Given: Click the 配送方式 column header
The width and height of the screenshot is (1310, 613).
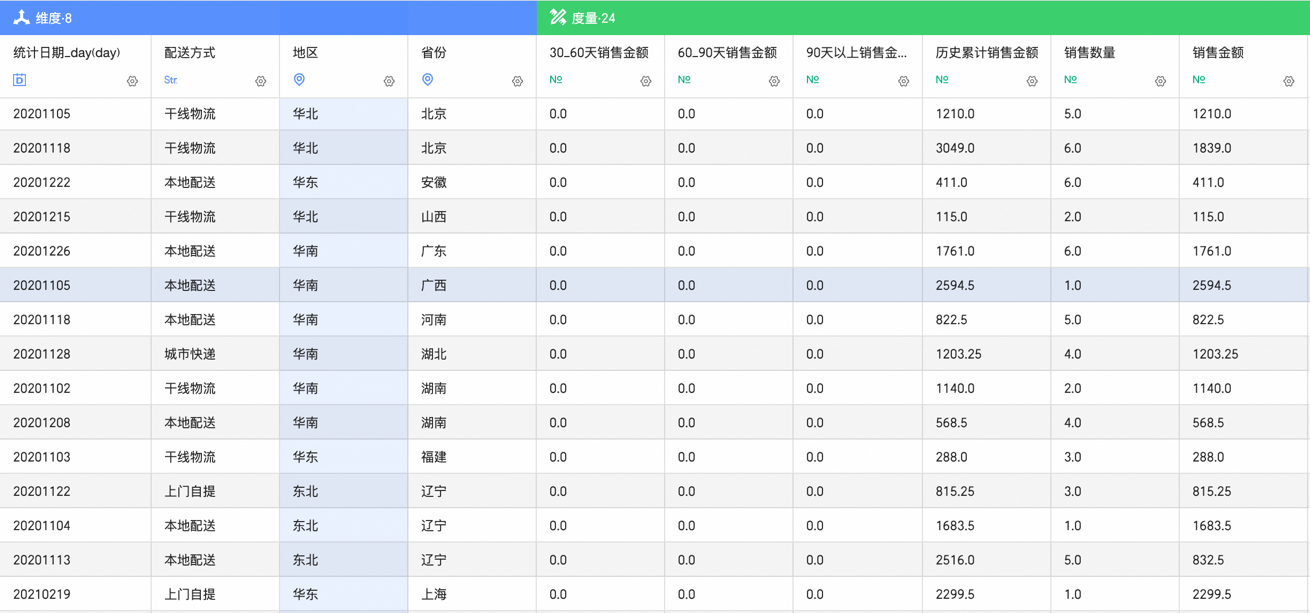Looking at the screenshot, I should click(215, 67).
